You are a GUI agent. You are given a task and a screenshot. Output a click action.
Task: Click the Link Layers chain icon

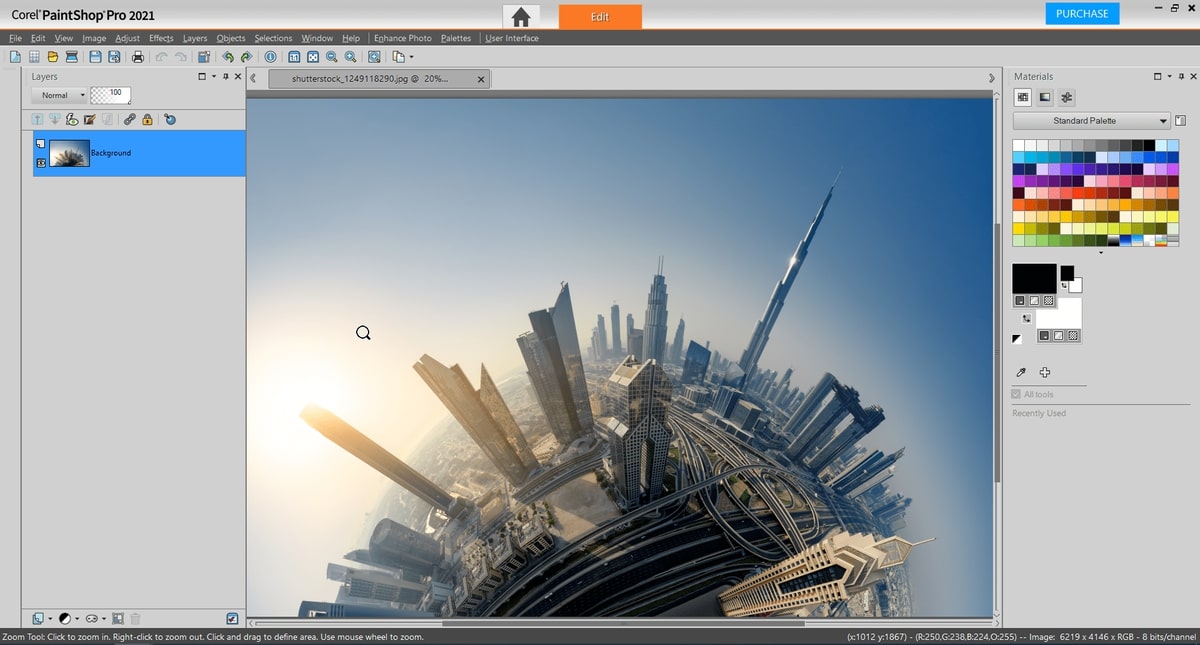pos(129,119)
